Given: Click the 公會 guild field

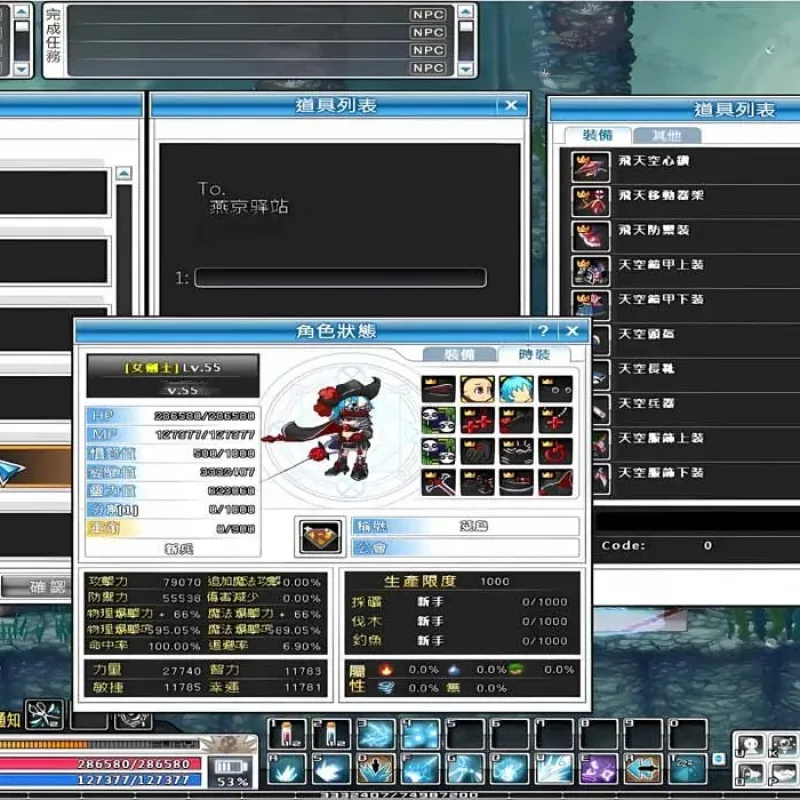Looking at the screenshot, I should pyautogui.click(x=465, y=548).
